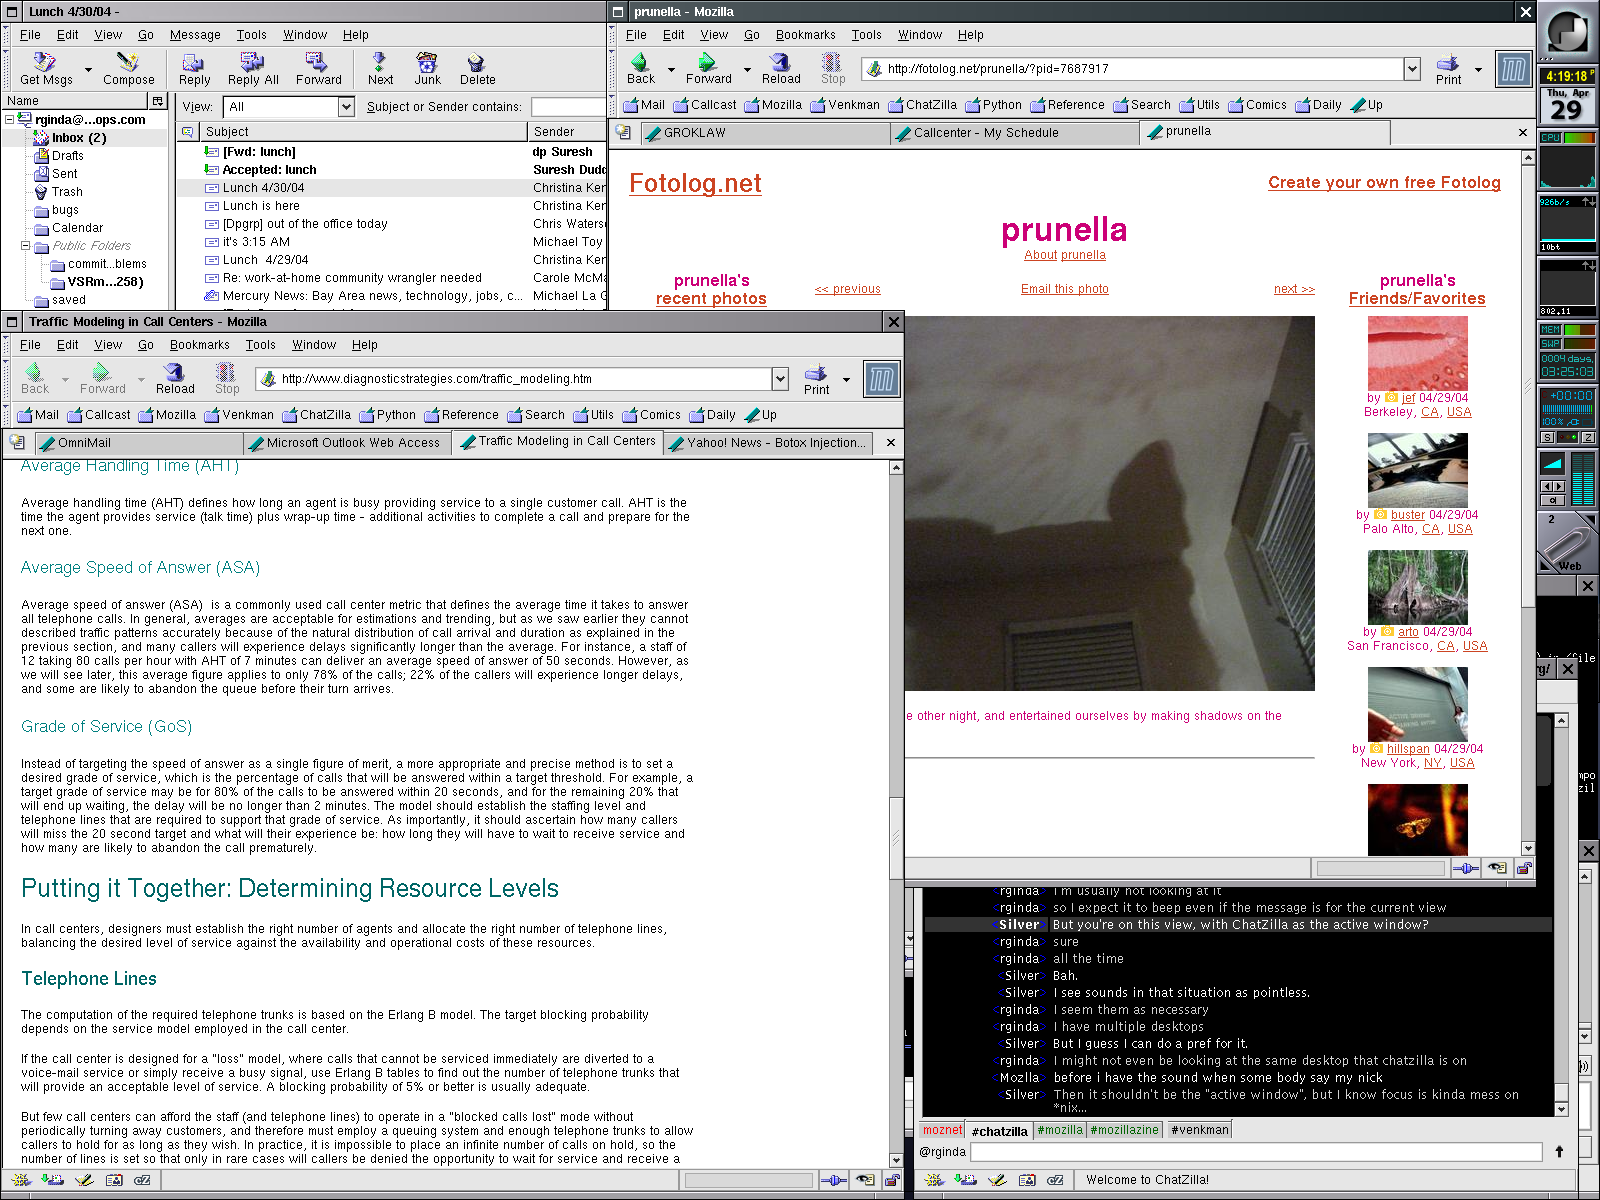This screenshot has height=1200, width=1600.
Task: Open the Print dropdown arrow in the prunella window
Action: pos(1477,70)
